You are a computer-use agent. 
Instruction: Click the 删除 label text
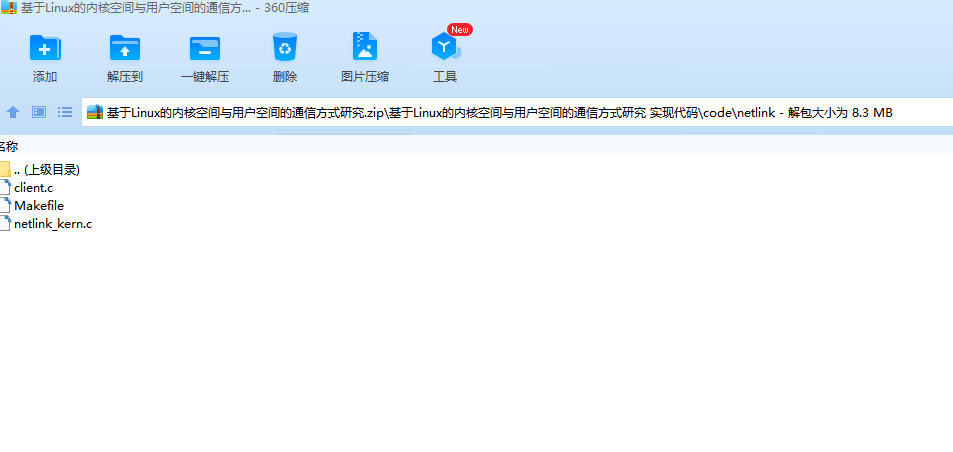pyautogui.click(x=285, y=77)
